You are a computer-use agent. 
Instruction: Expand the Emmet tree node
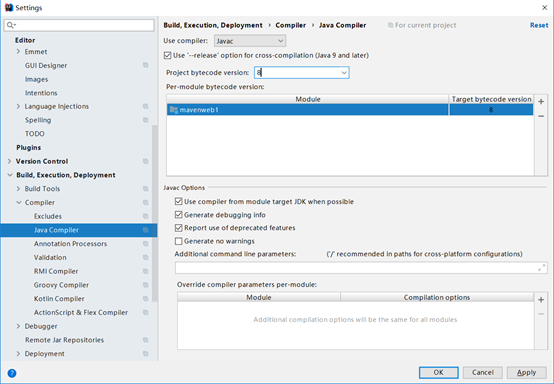[x=18, y=52]
